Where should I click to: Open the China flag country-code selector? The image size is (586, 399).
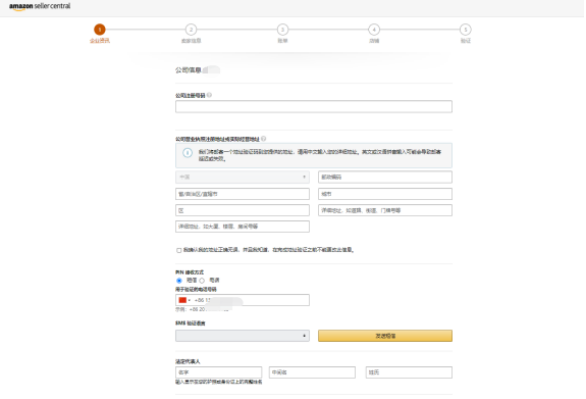(x=185, y=300)
